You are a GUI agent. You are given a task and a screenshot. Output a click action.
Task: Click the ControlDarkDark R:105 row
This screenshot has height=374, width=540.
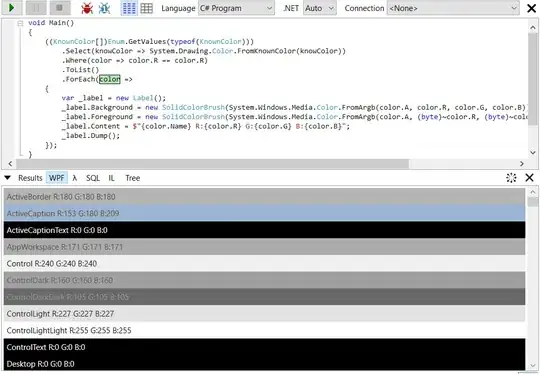[x=264, y=297]
